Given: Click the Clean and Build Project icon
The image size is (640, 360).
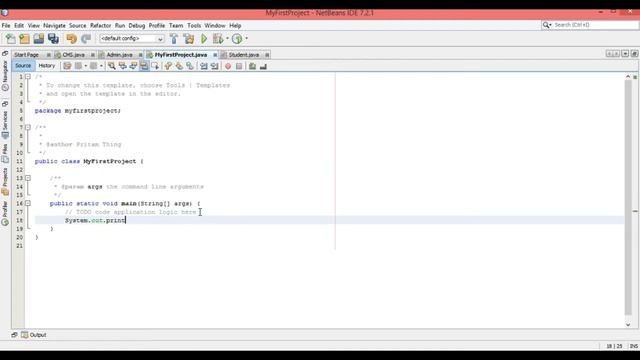Looking at the screenshot, I should (x=189, y=39).
